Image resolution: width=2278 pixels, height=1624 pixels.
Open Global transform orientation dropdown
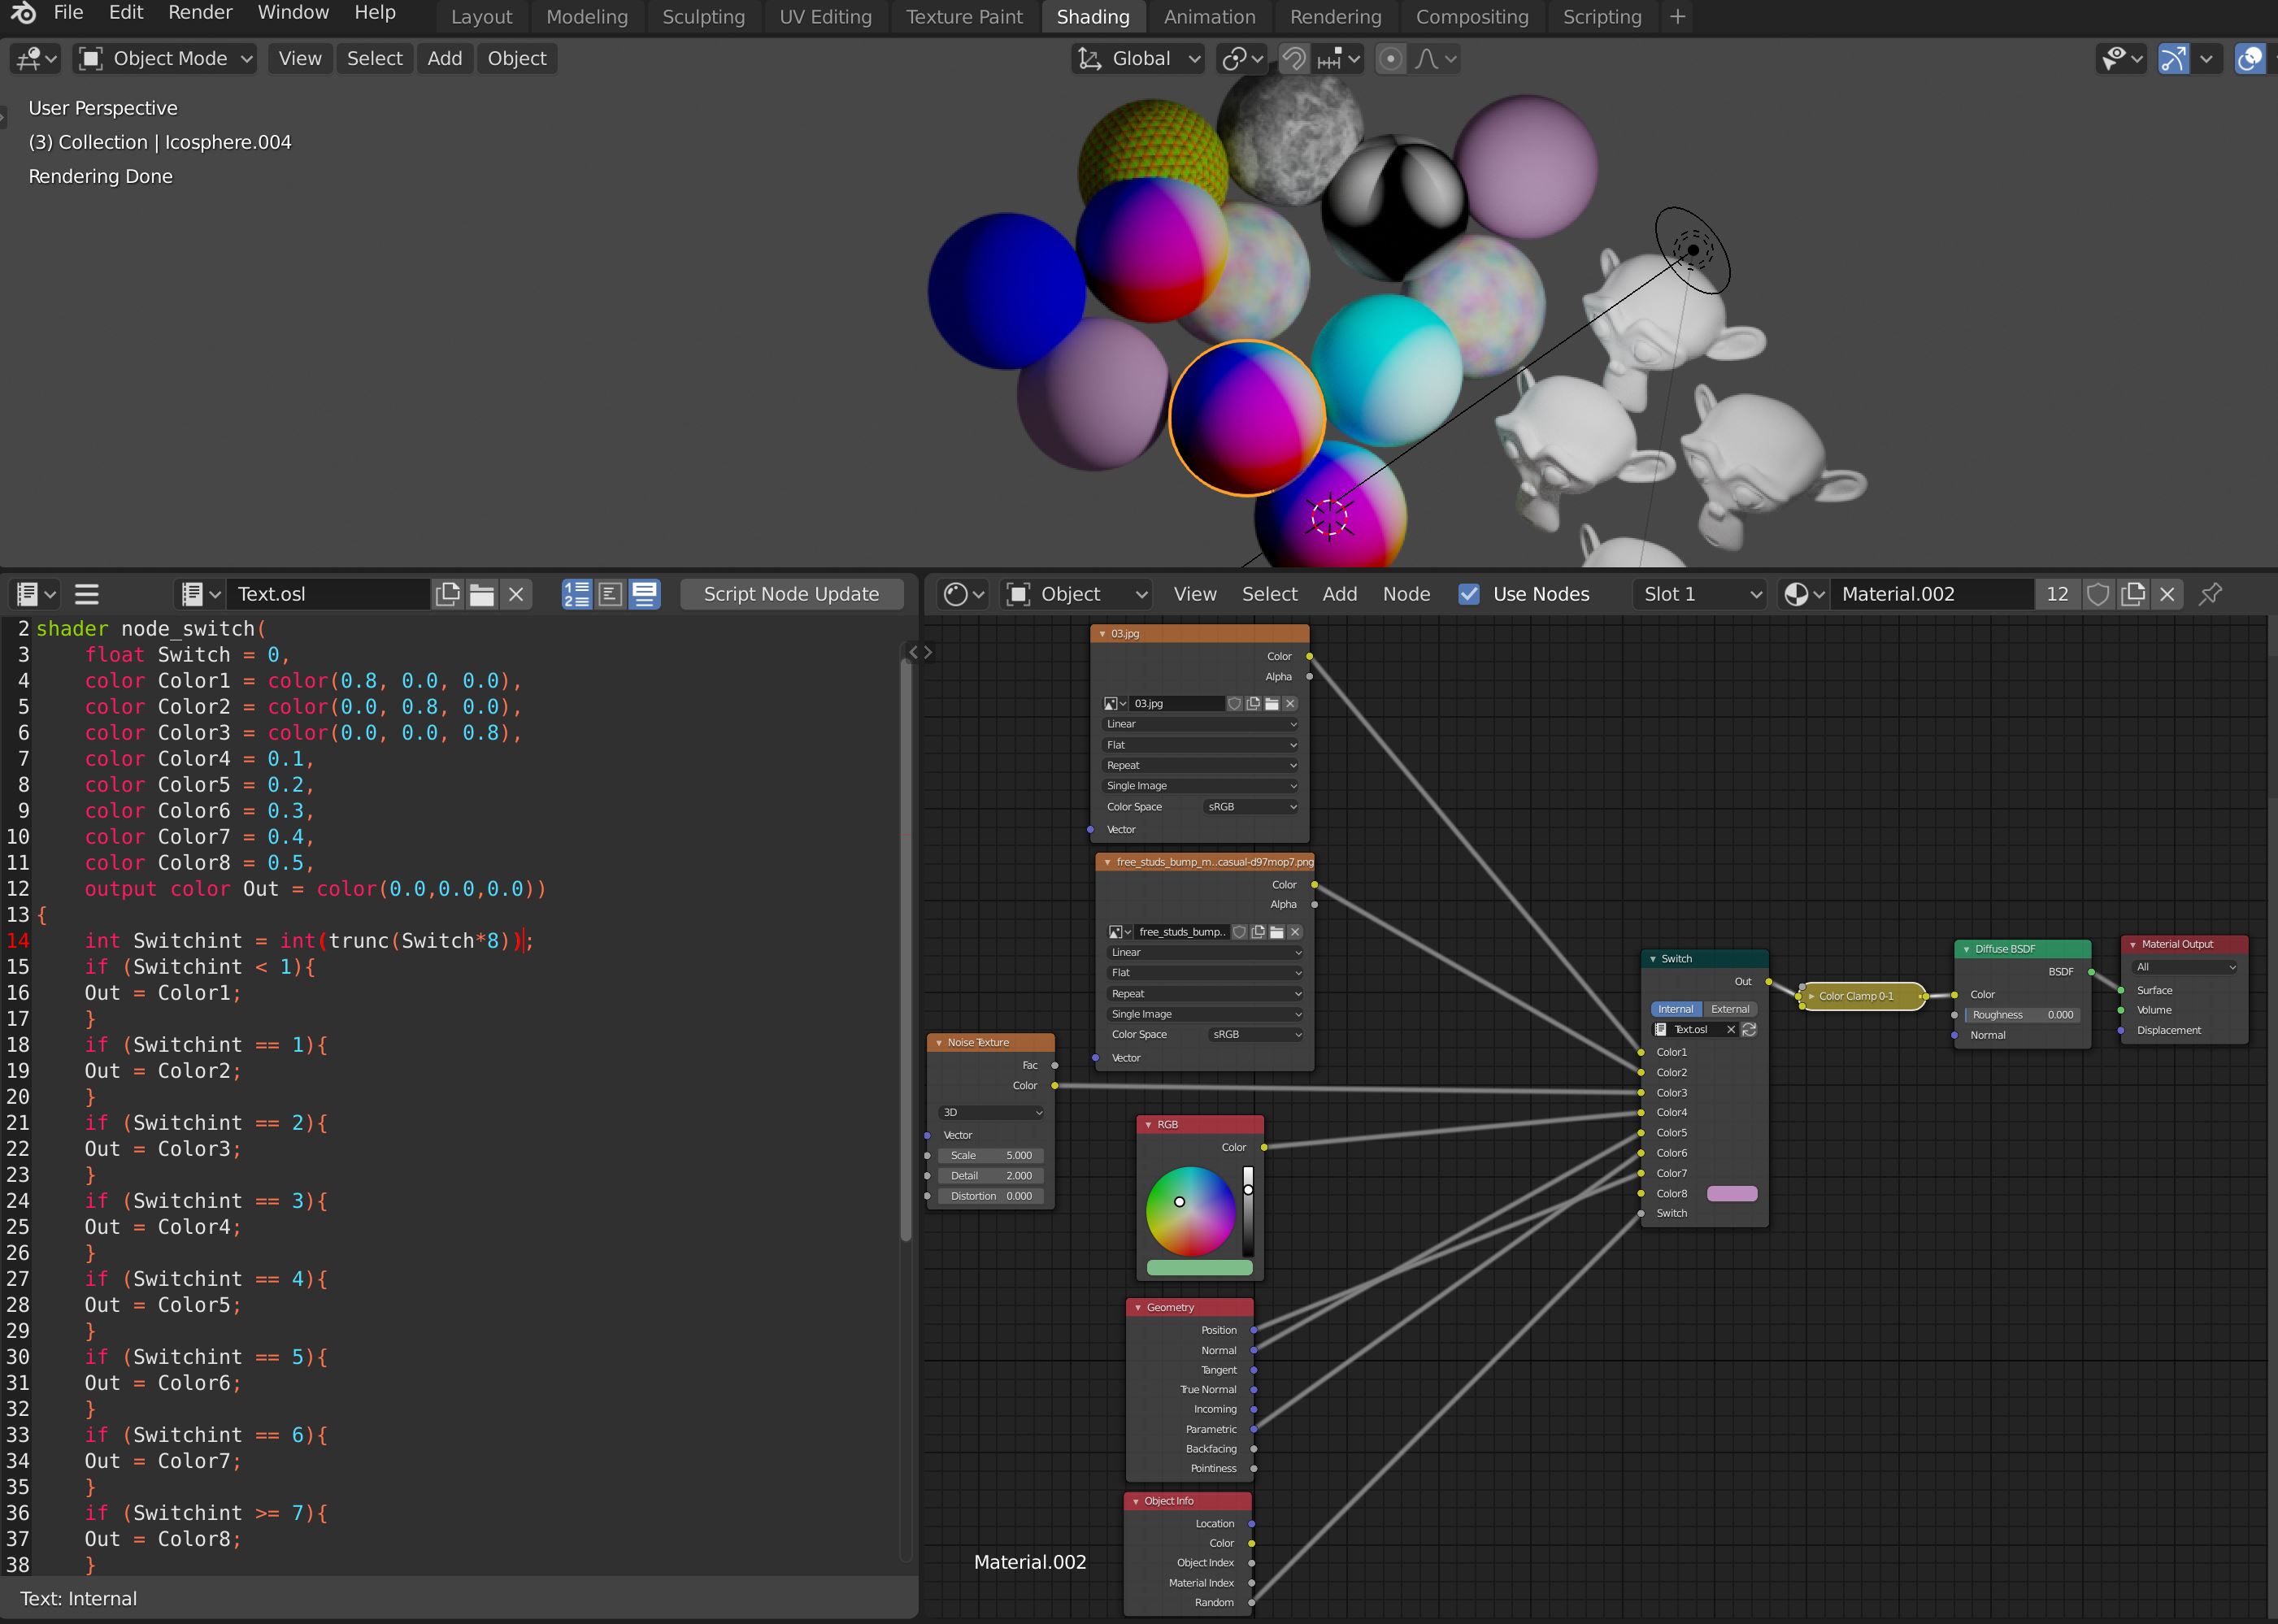(x=1138, y=59)
